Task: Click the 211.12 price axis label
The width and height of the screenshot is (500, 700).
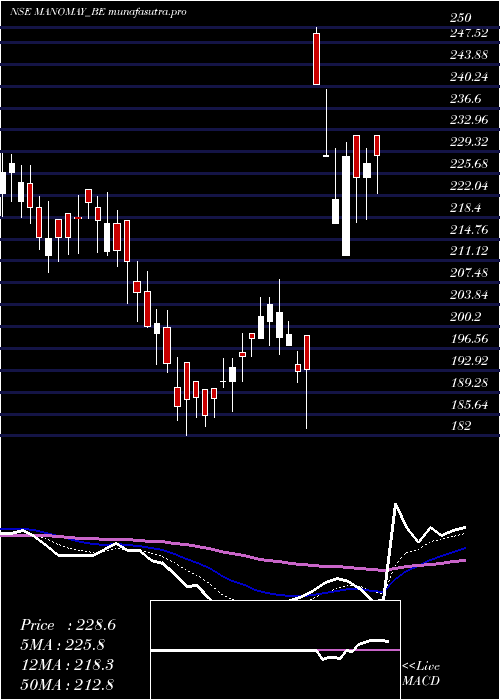Action: (x=469, y=251)
